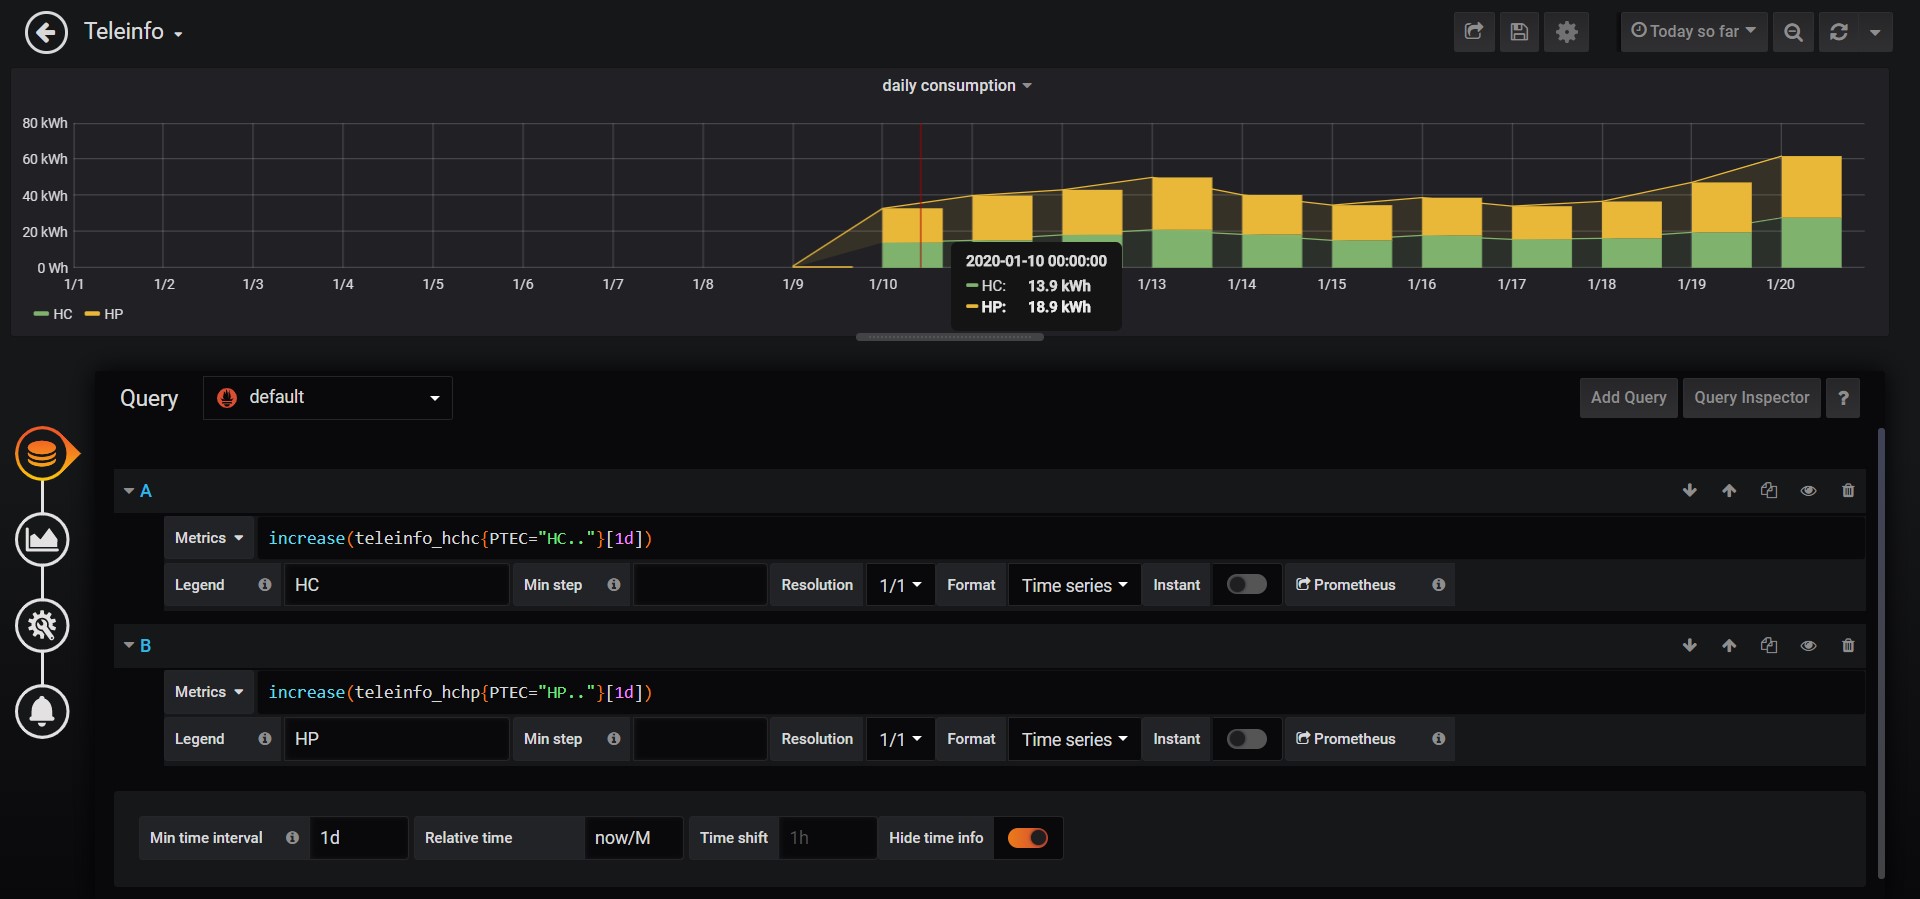The height and width of the screenshot is (899, 1920).
Task: Open Format Time series dropdown of query B
Action: (x=1074, y=739)
